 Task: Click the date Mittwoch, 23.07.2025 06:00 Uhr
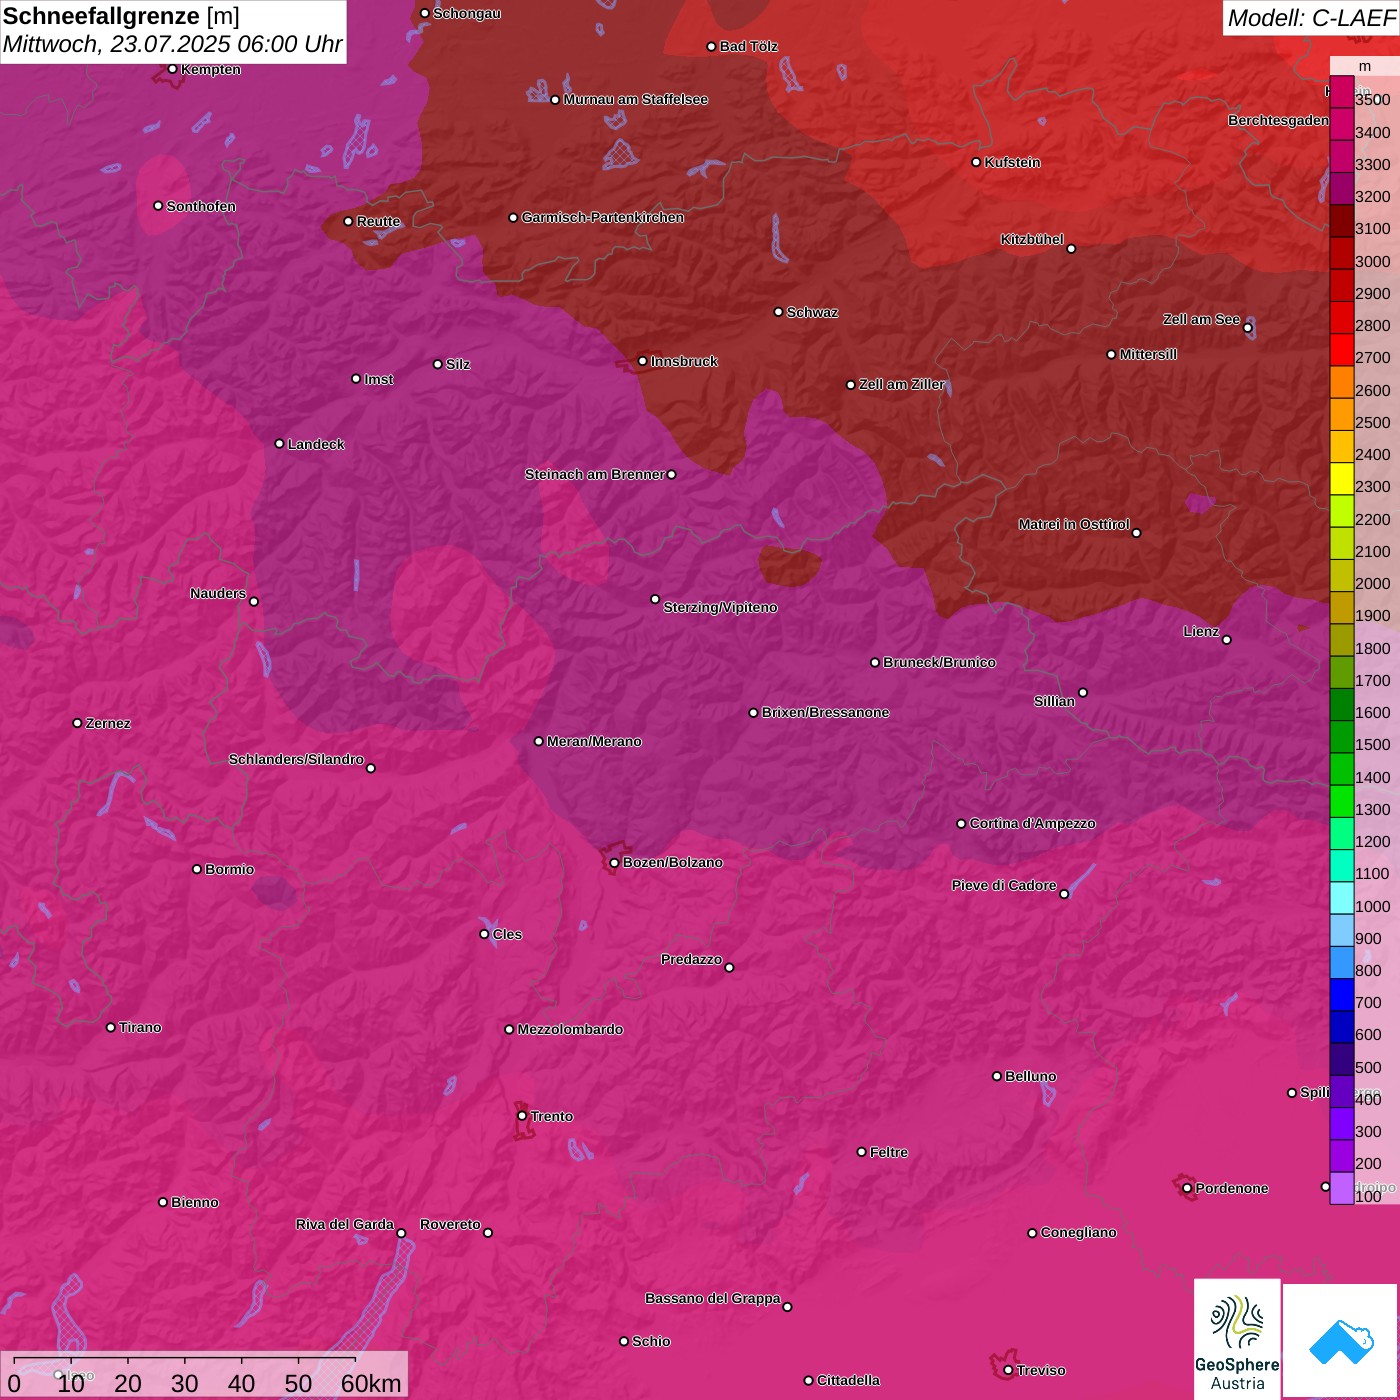click(173, 45)
